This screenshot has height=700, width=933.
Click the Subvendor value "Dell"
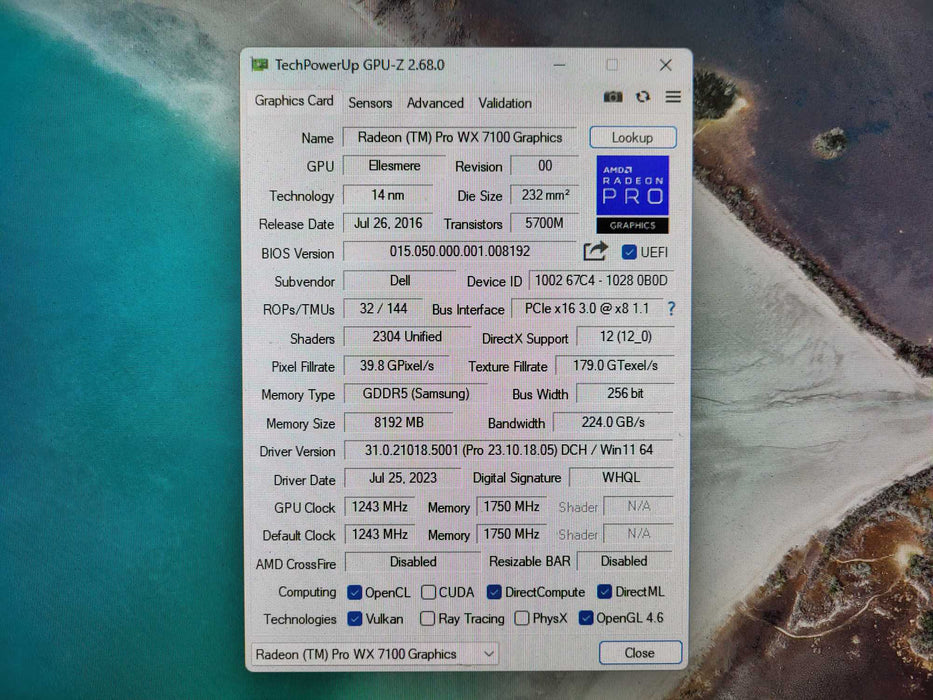pyautogui.click(x=400, y=280)
